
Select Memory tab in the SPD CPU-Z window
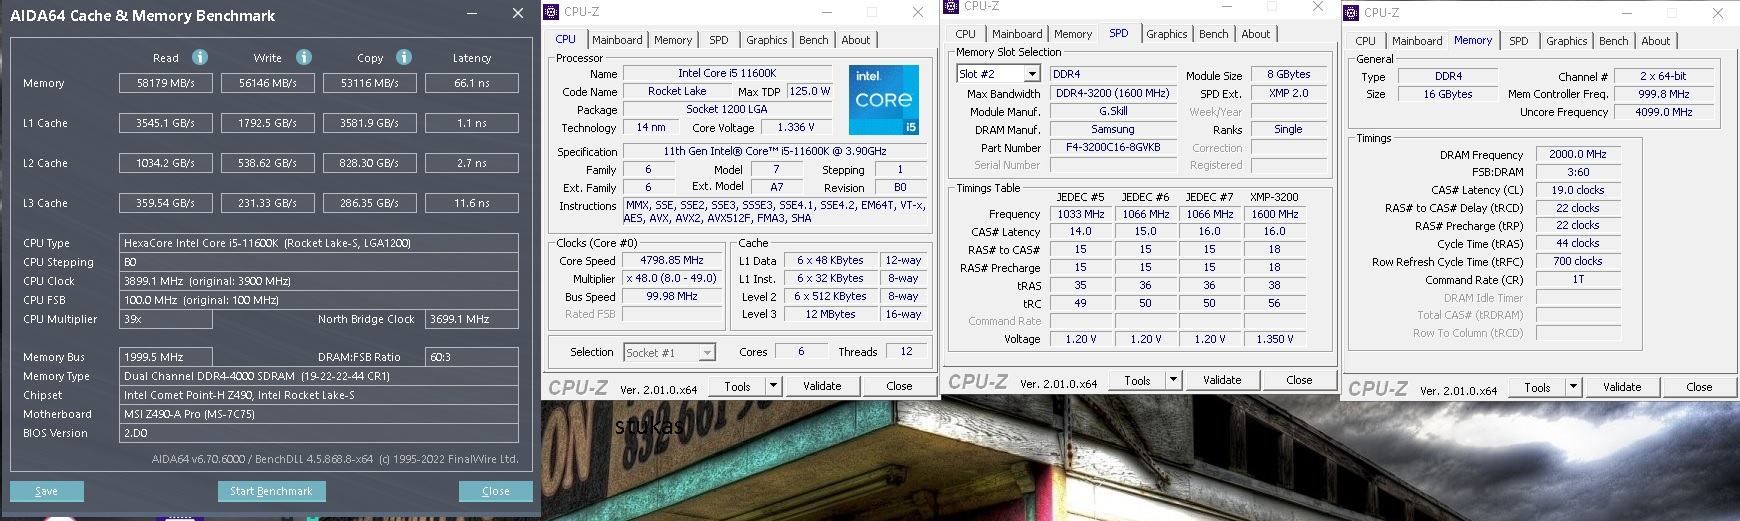tap(1073, 34)
